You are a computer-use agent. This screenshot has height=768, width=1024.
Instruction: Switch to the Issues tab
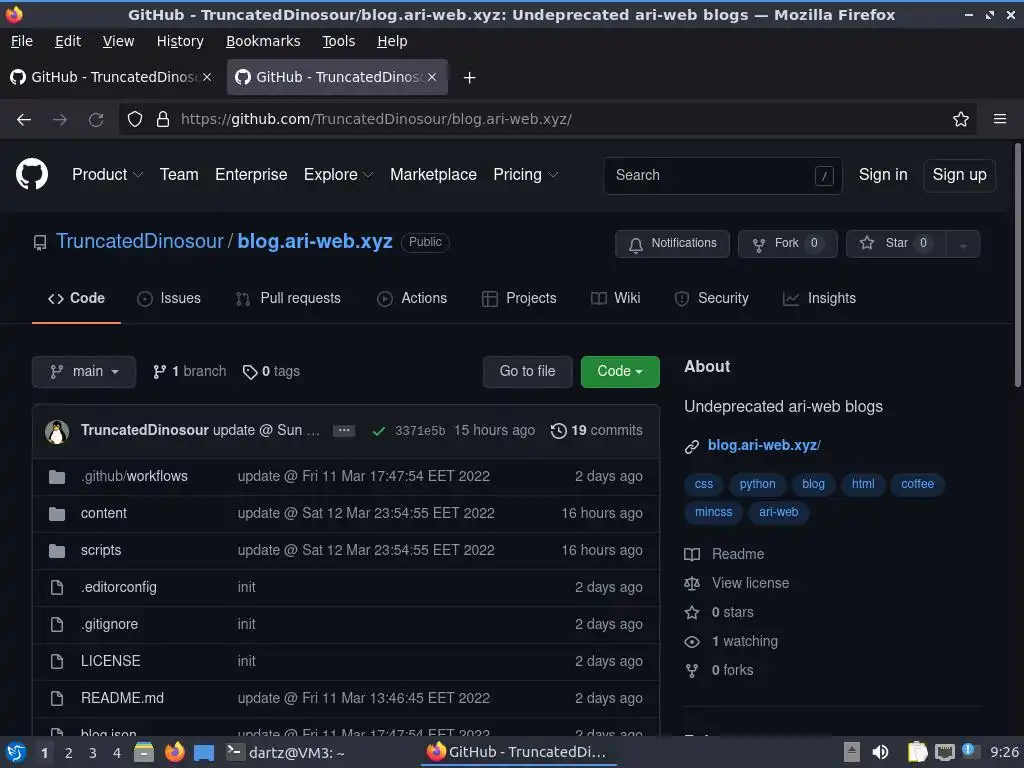pos(169,298)
